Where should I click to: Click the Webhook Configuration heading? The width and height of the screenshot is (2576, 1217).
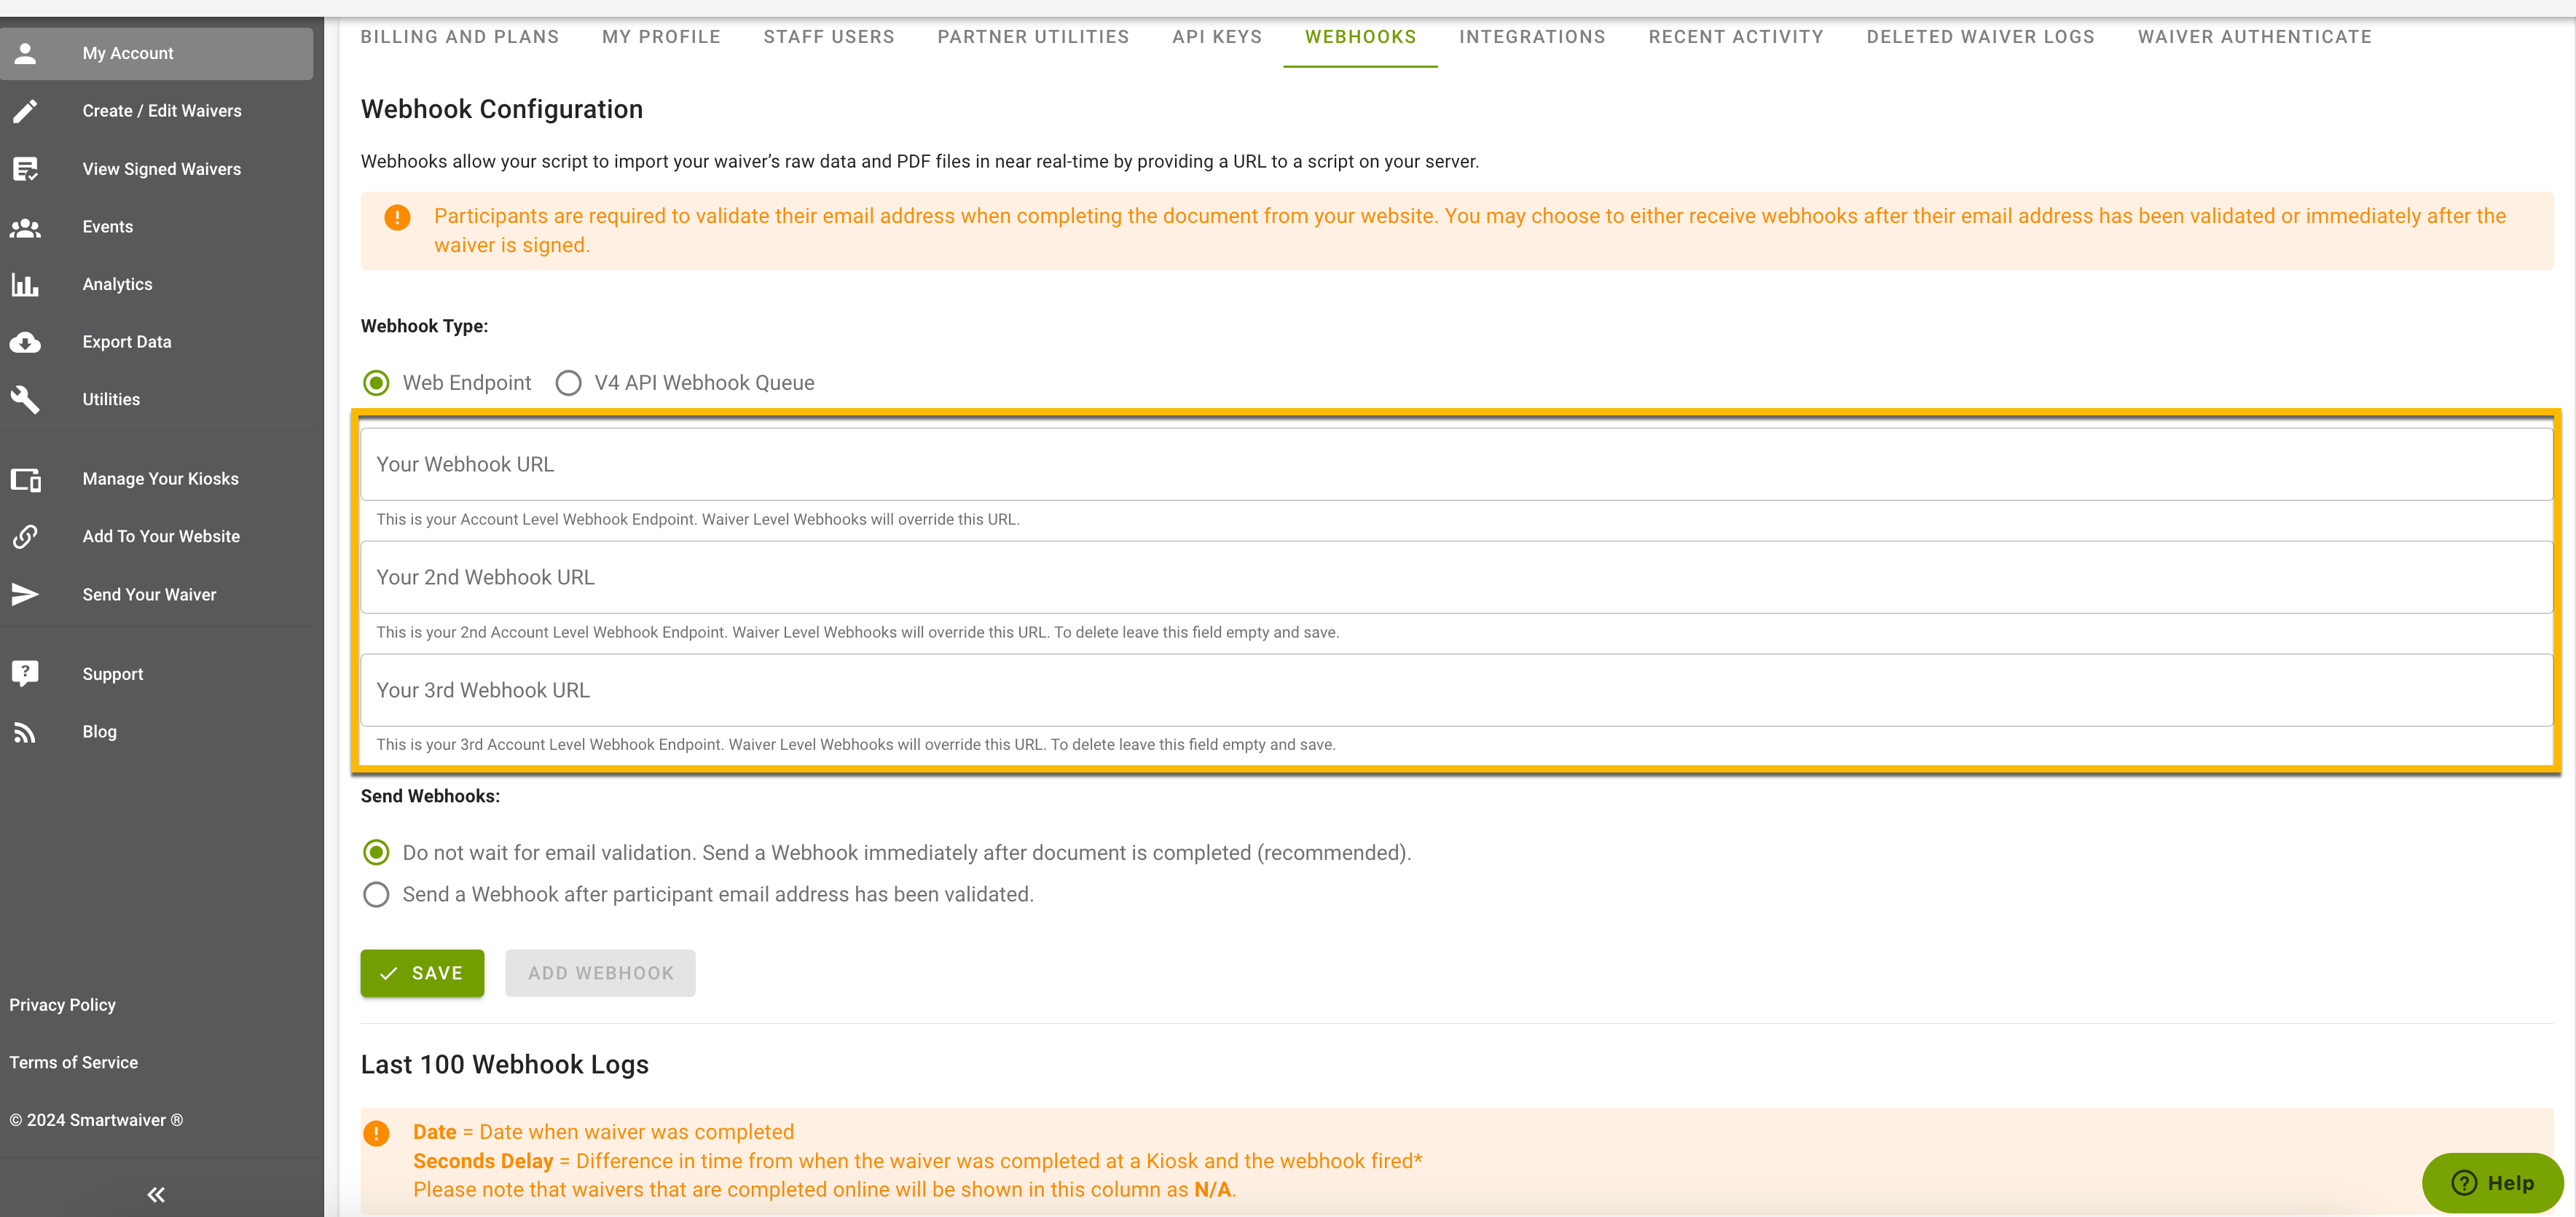pyautogui.click(x=502, y=109)
